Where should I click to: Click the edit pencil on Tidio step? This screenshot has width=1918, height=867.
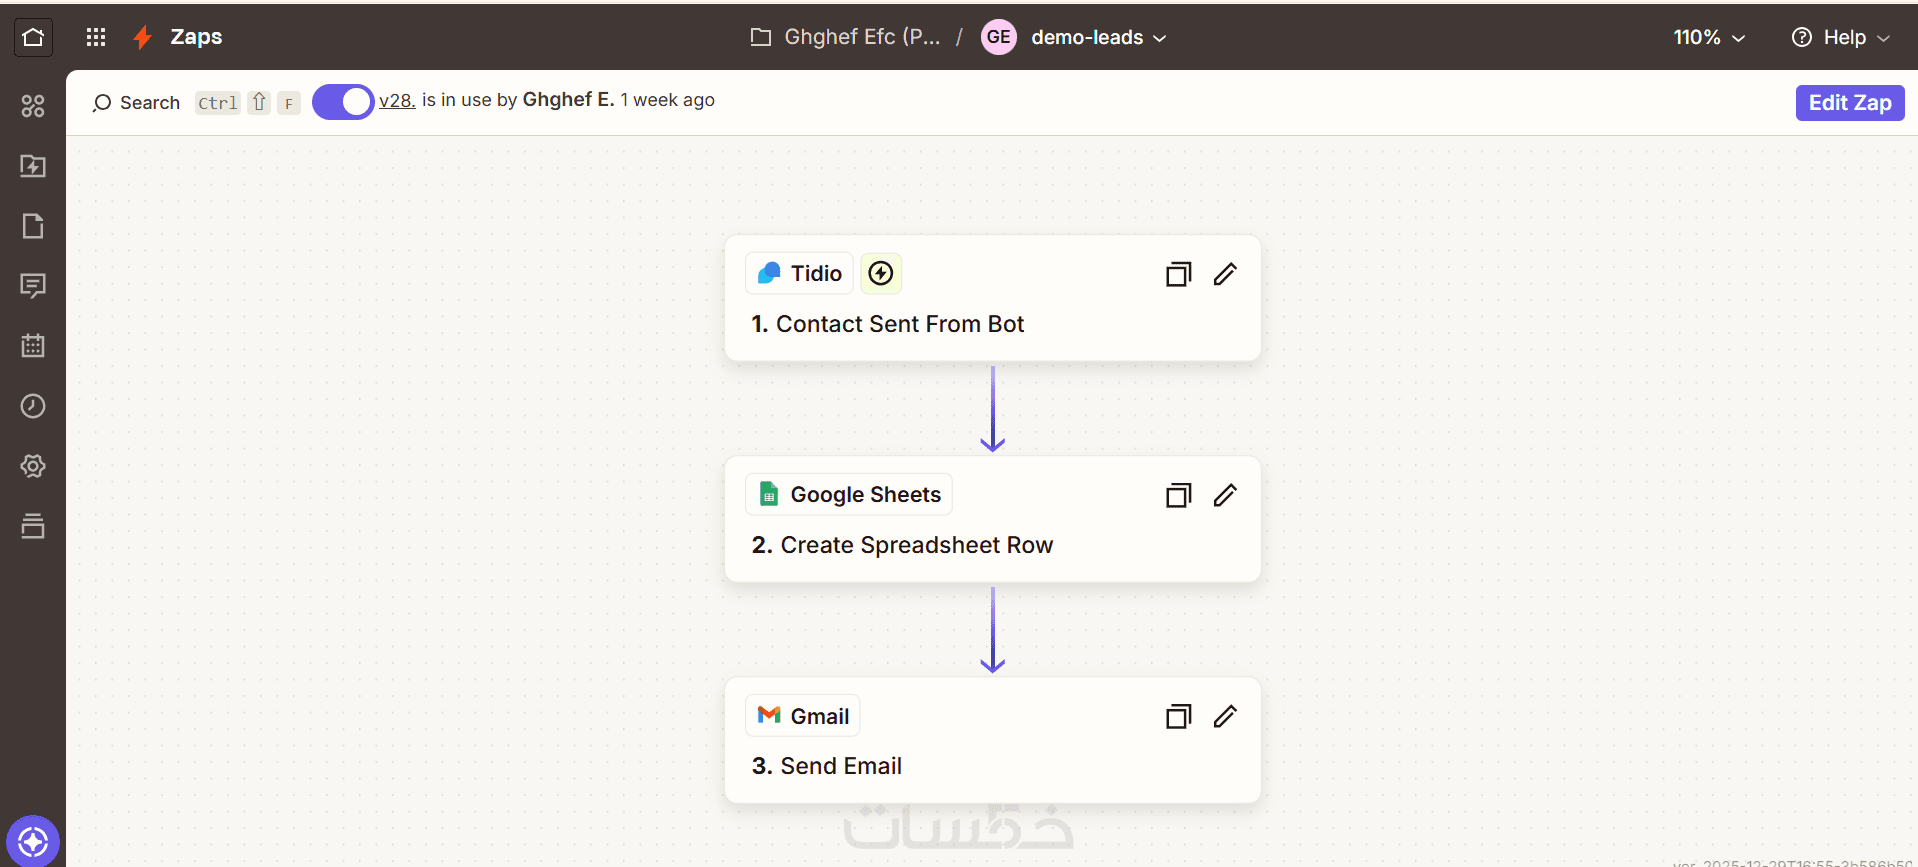click(x=1225, y=274)
